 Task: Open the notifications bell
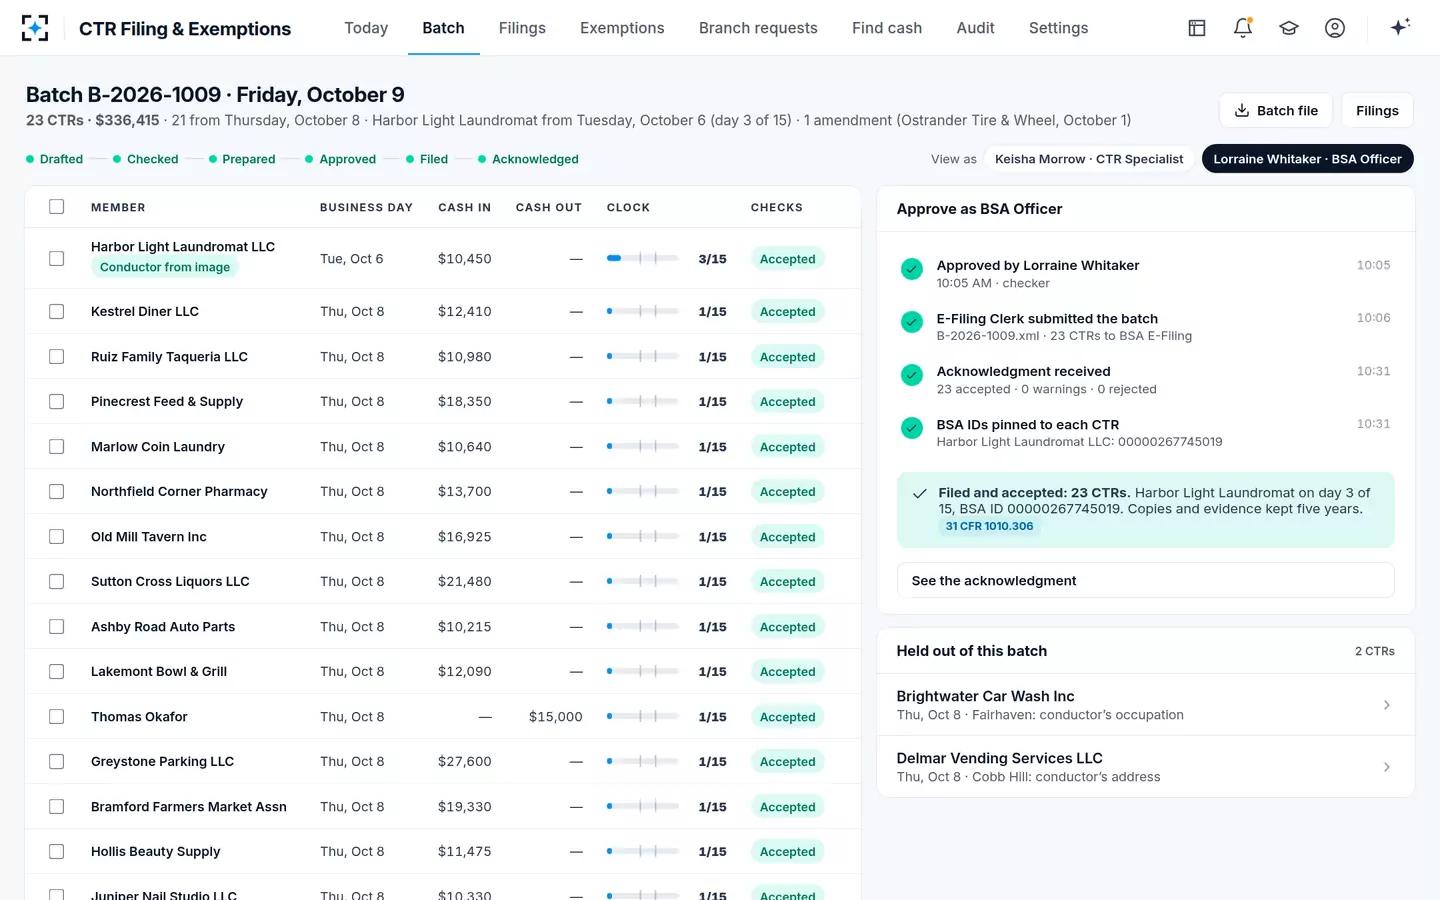pos(1243,28)
